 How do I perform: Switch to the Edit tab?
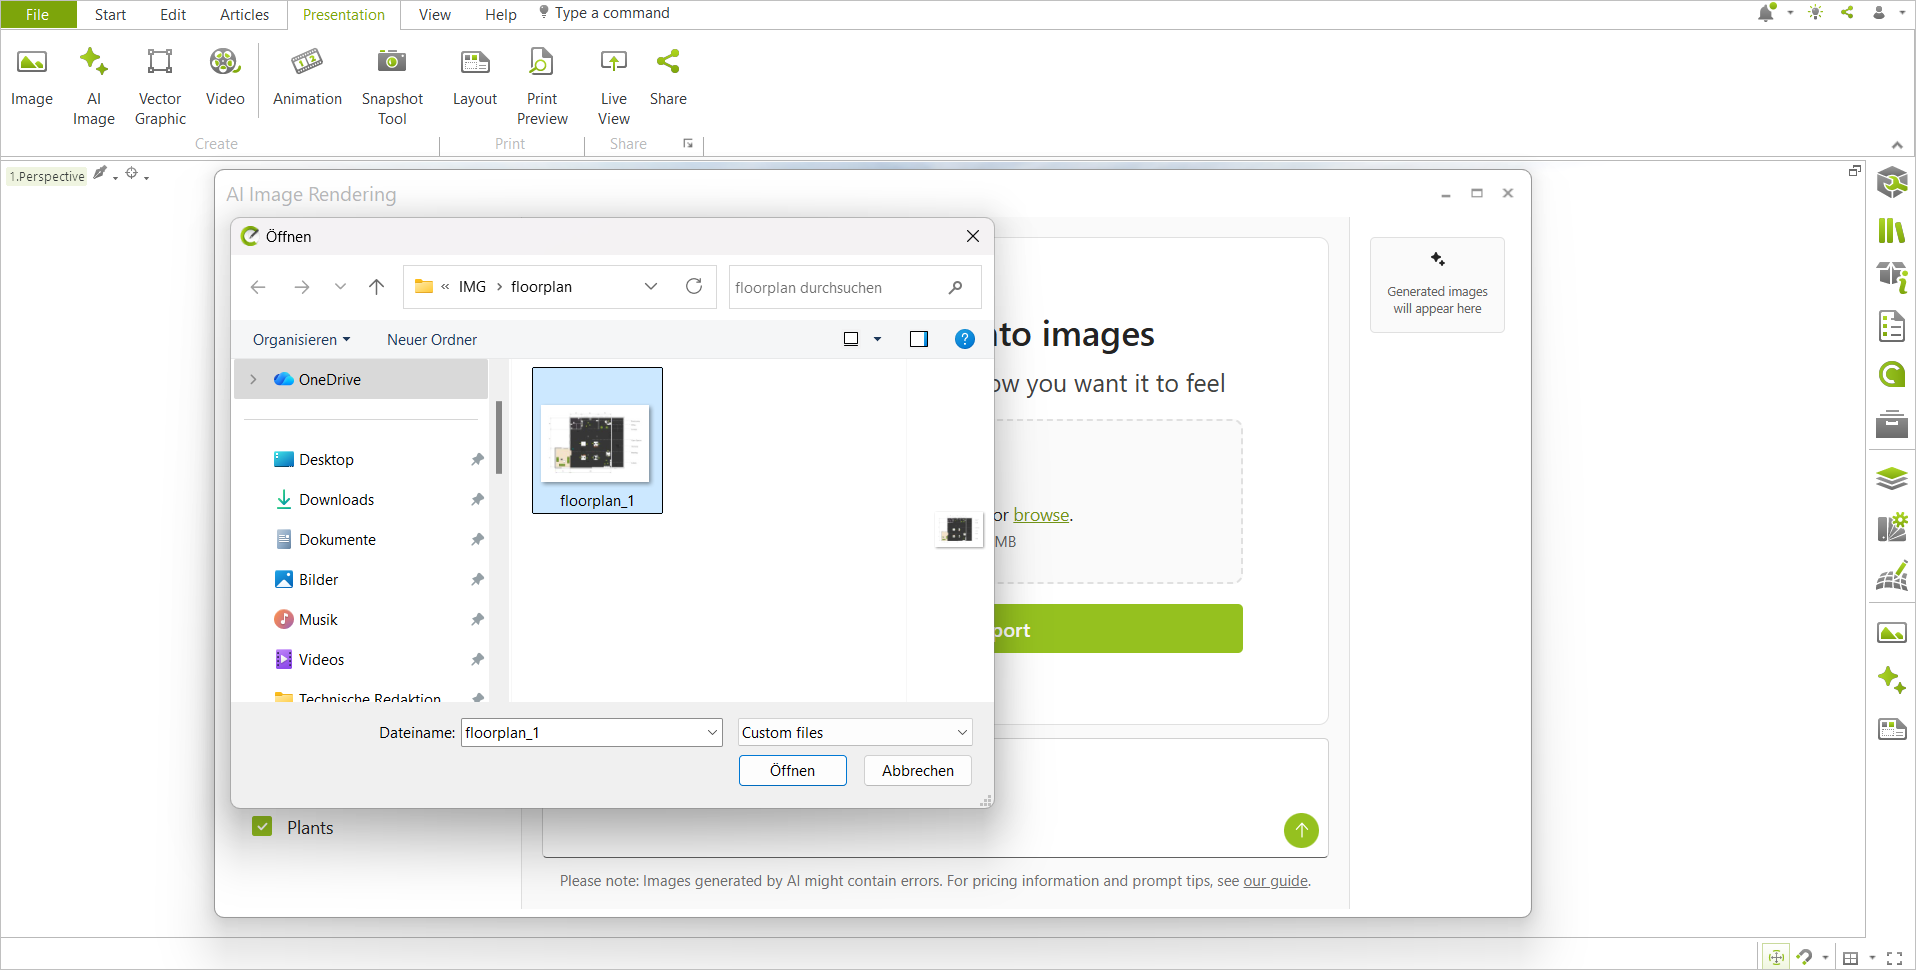click(173, 14)
